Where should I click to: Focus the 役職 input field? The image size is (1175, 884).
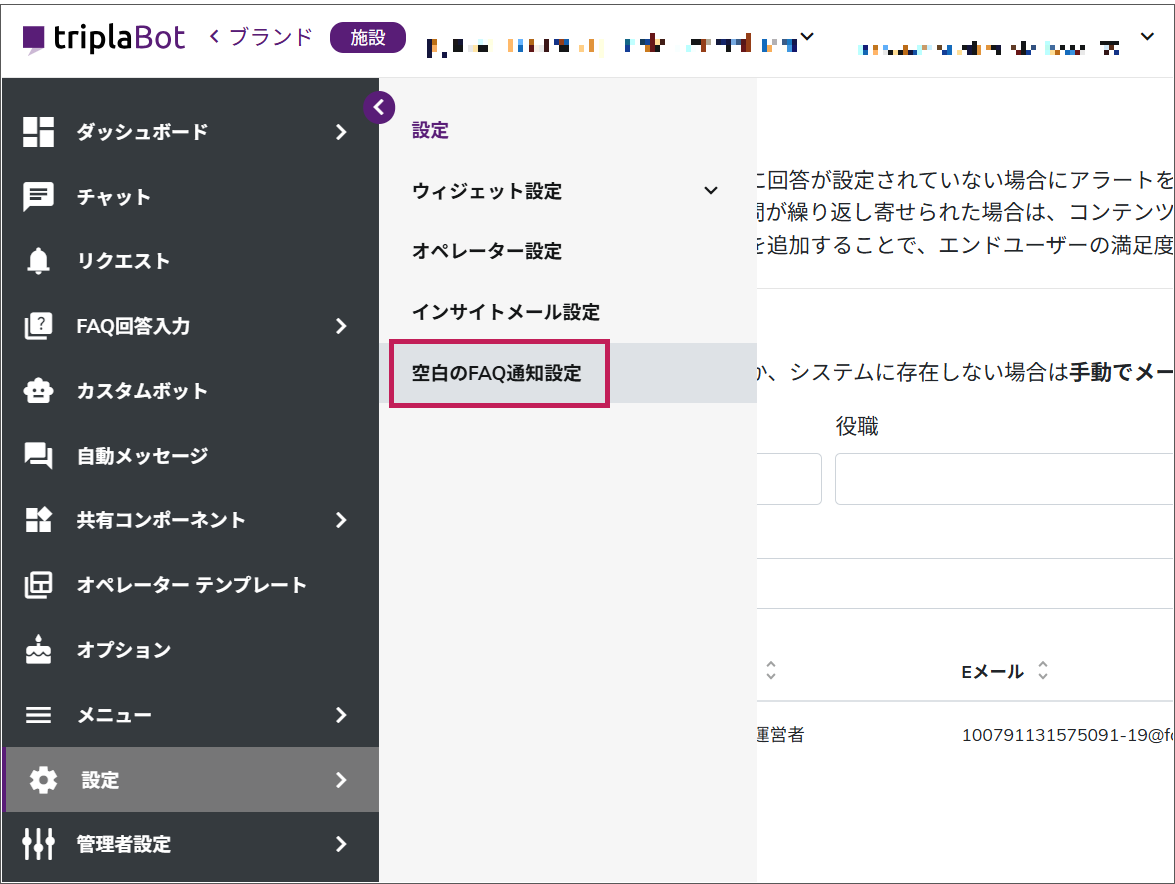click(1004, 479)
